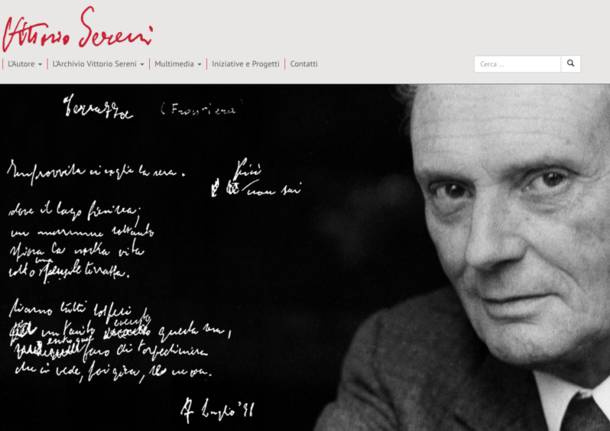Image resolution: width=610 pixels, height=431 pixels.
Task: Click the magnifying glass search icon
Action: point(570,64)
